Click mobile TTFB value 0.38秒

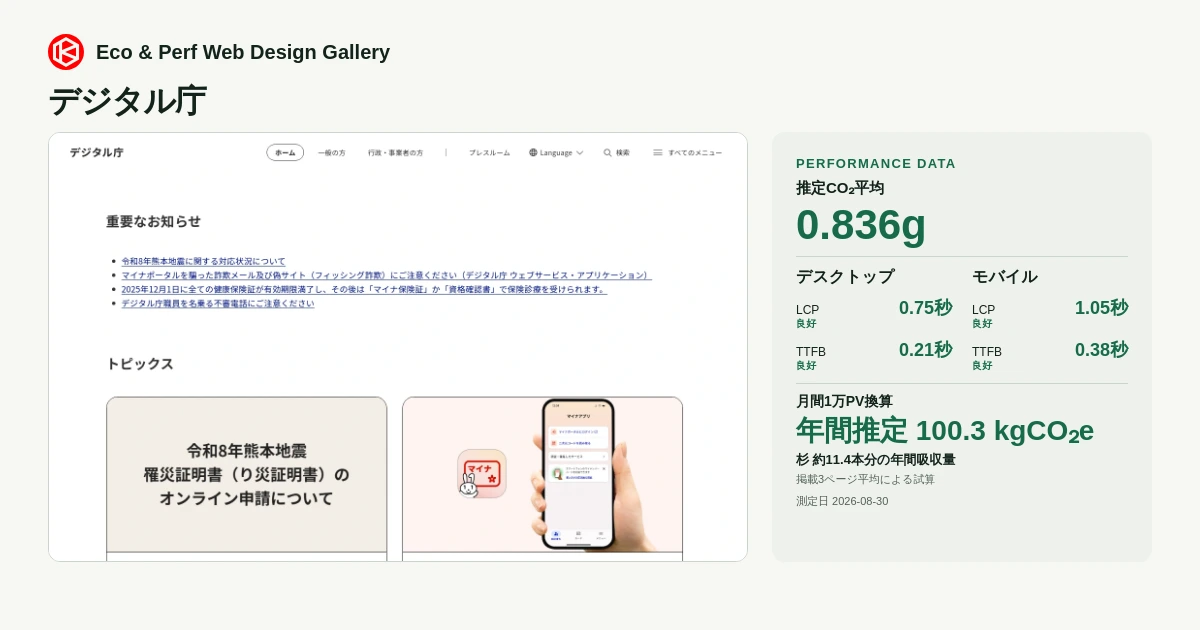tap(1101, 350)
